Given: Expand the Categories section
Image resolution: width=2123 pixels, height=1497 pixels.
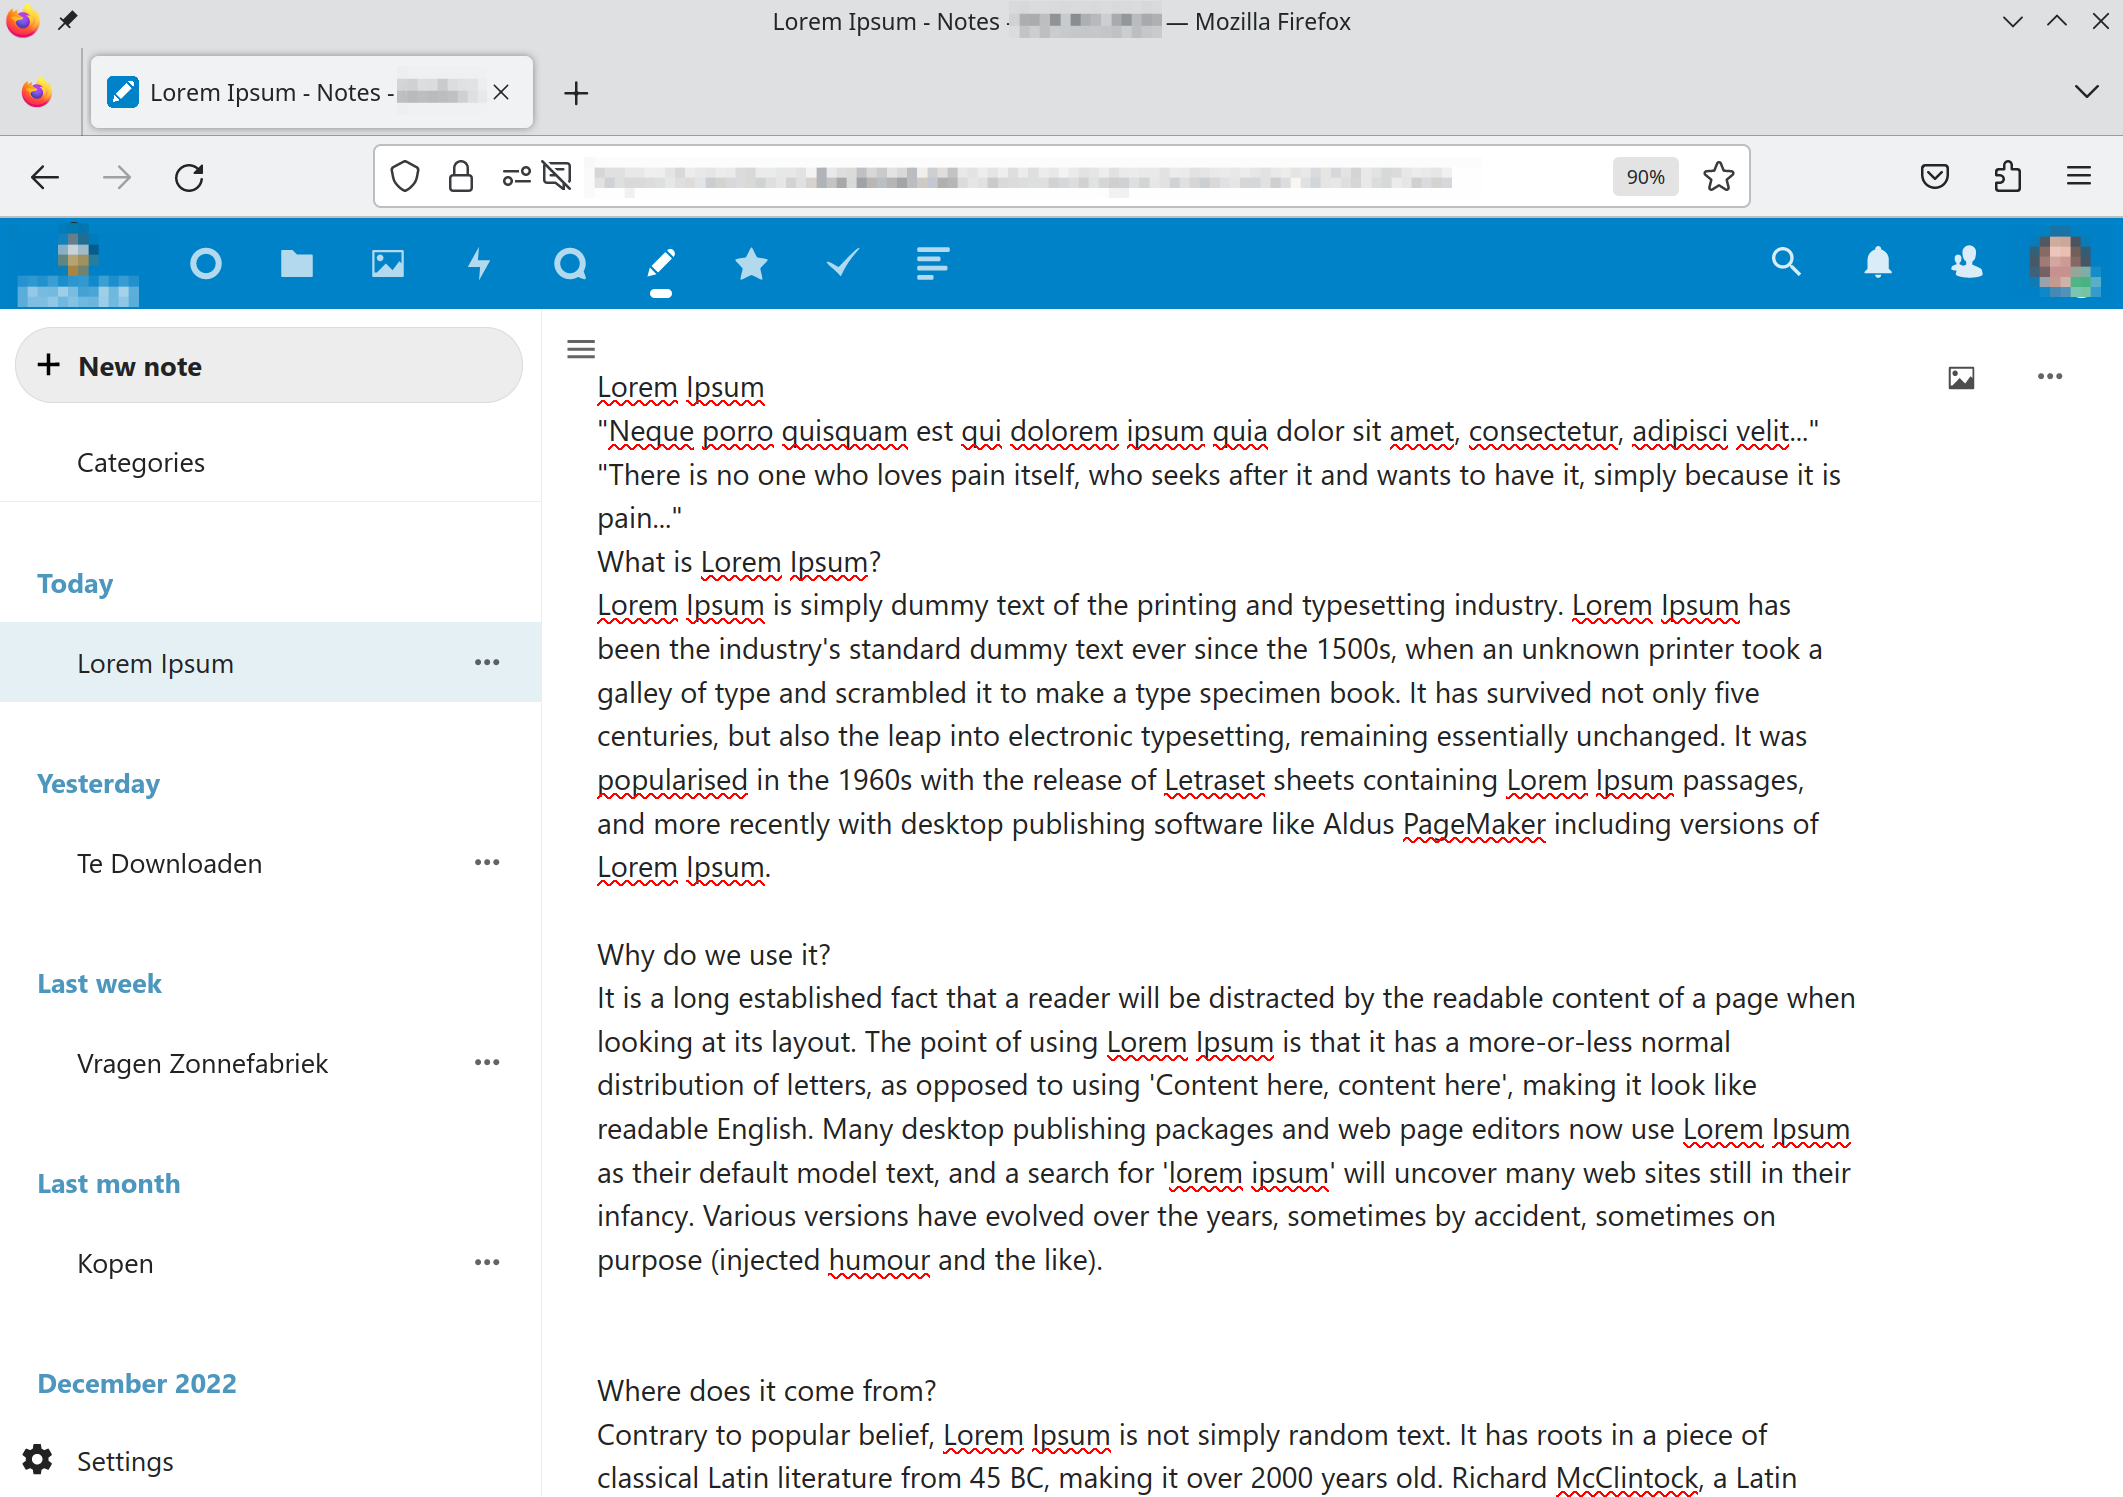Looking at the screenshot, I should click(141, 463).
